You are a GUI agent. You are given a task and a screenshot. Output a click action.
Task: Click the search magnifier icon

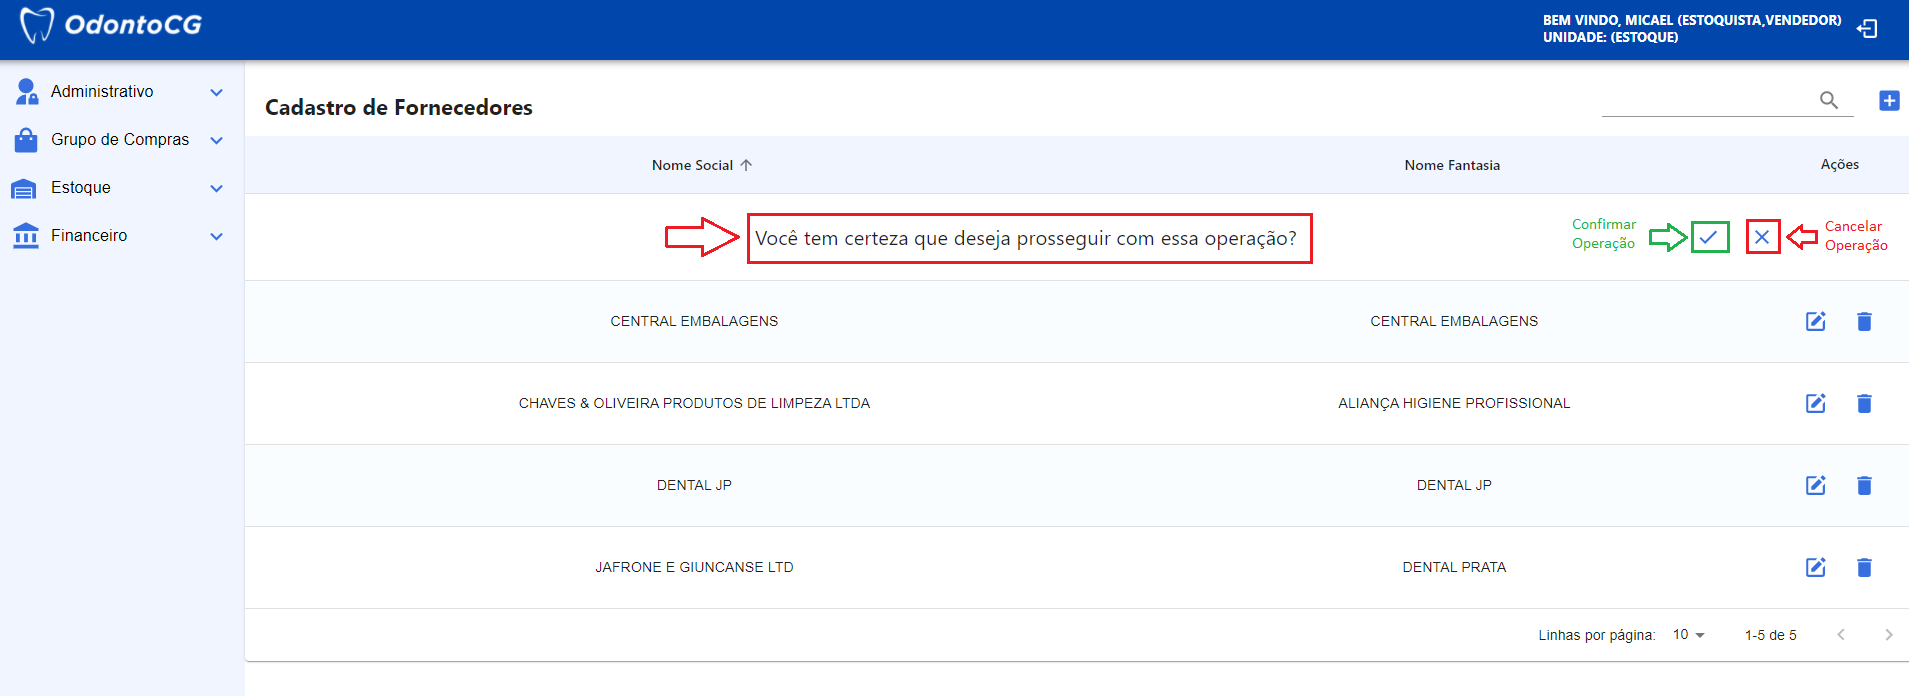[x=1828, y=100]
